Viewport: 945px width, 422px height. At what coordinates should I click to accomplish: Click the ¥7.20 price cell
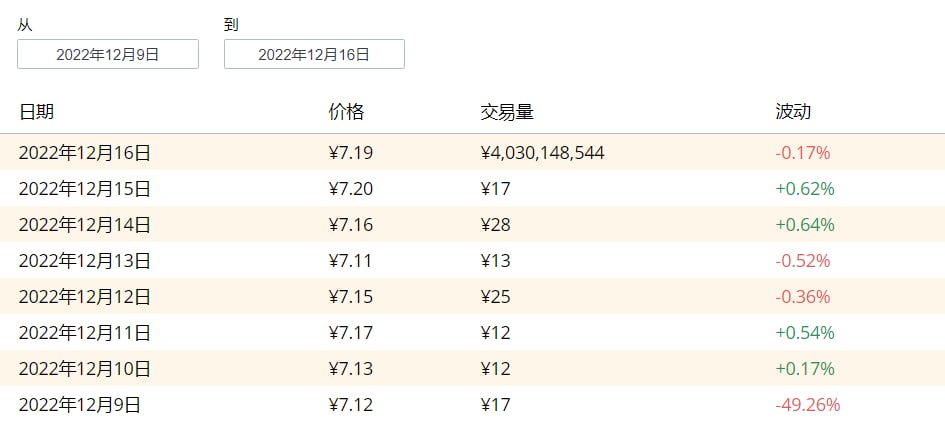[x=350, y=189]
